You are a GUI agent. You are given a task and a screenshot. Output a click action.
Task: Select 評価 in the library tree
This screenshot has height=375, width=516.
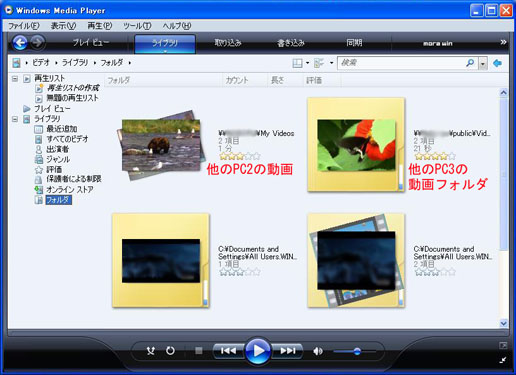click(x=54, y=169)
